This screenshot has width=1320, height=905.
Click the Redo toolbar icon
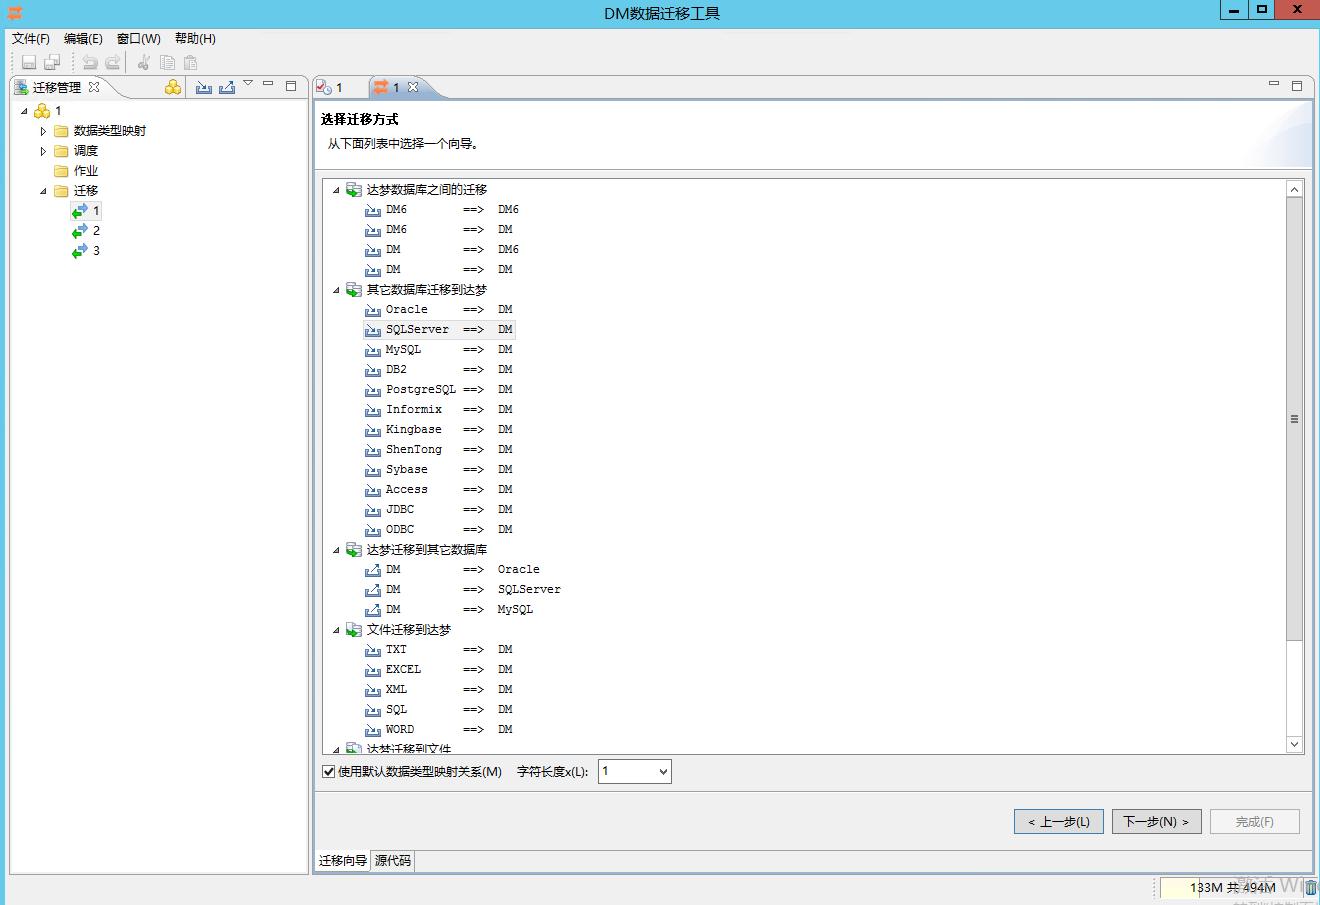click(x=113, y=62)
